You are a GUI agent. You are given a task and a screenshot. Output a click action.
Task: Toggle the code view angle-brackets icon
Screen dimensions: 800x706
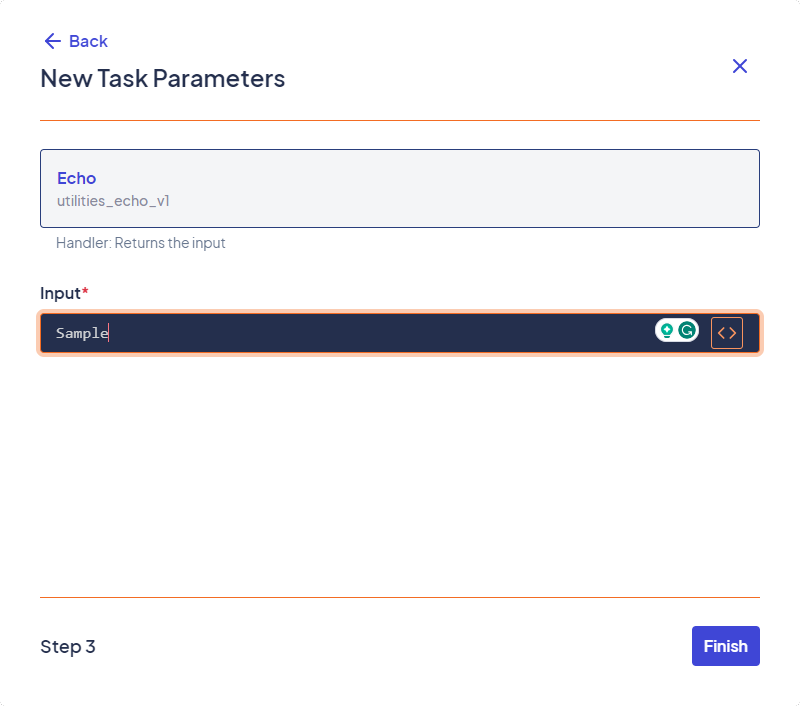click(x=727, y=333)
